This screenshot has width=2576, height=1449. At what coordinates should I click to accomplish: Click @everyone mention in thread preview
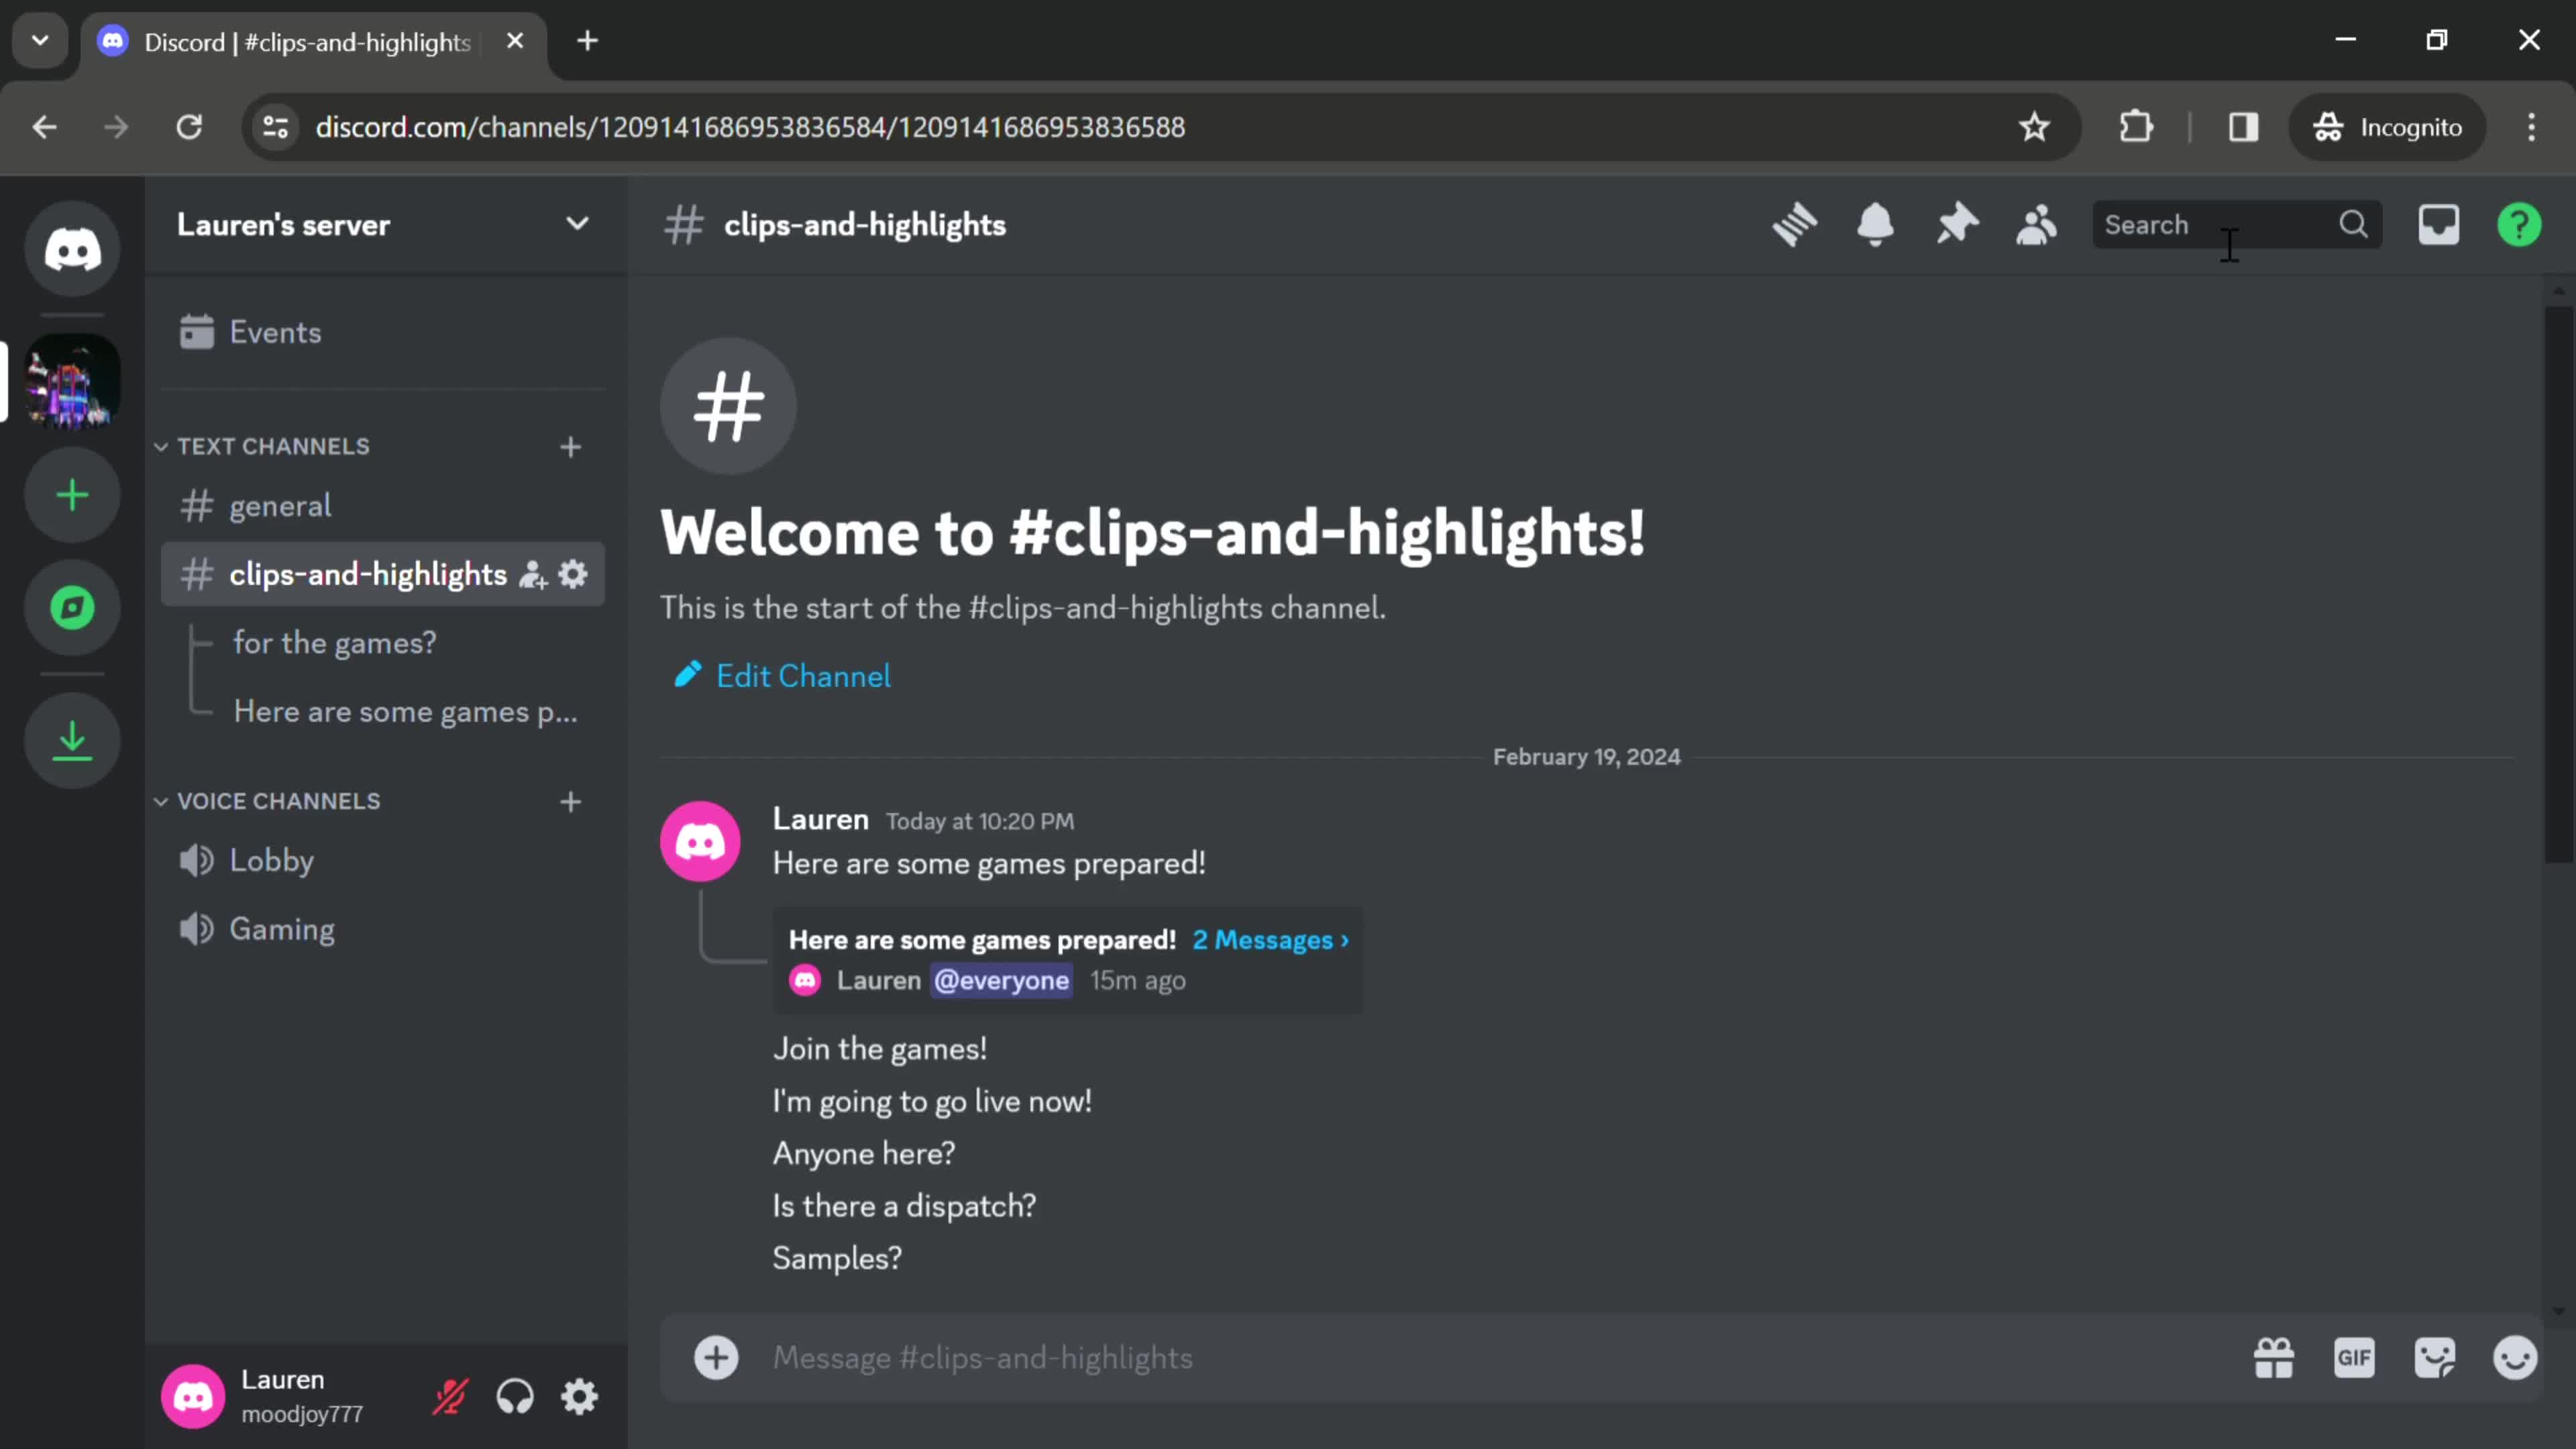click(1001, 980)
